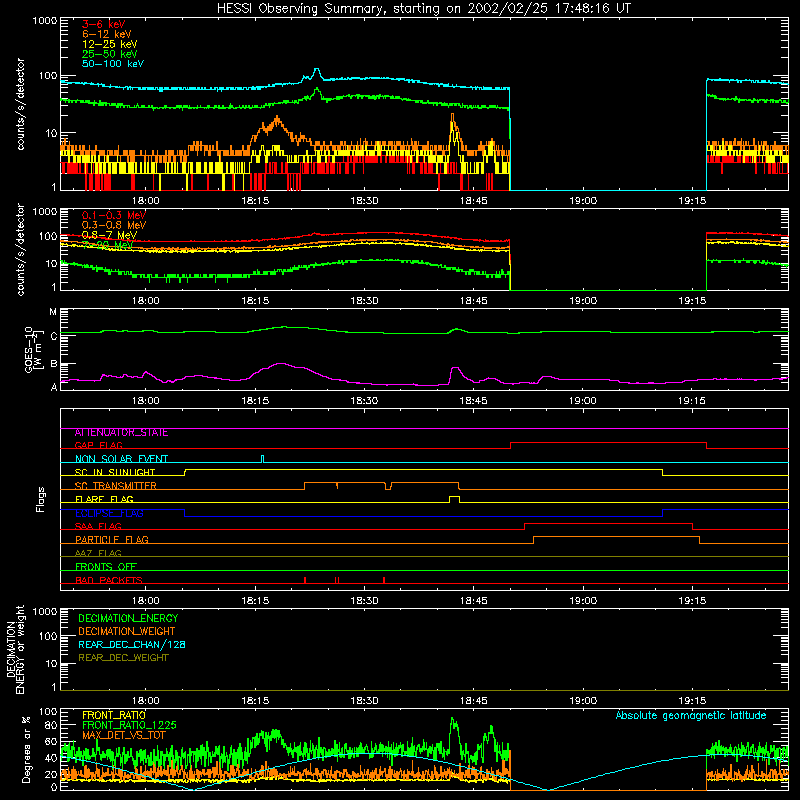Click the Absolute geomagnetic latitude label

tap(691, 716)
